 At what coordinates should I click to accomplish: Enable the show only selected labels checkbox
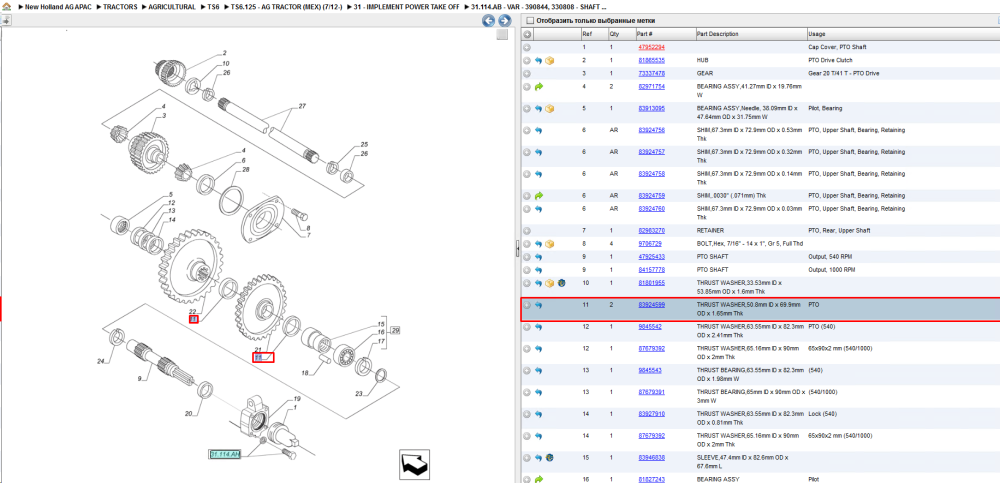529,20
